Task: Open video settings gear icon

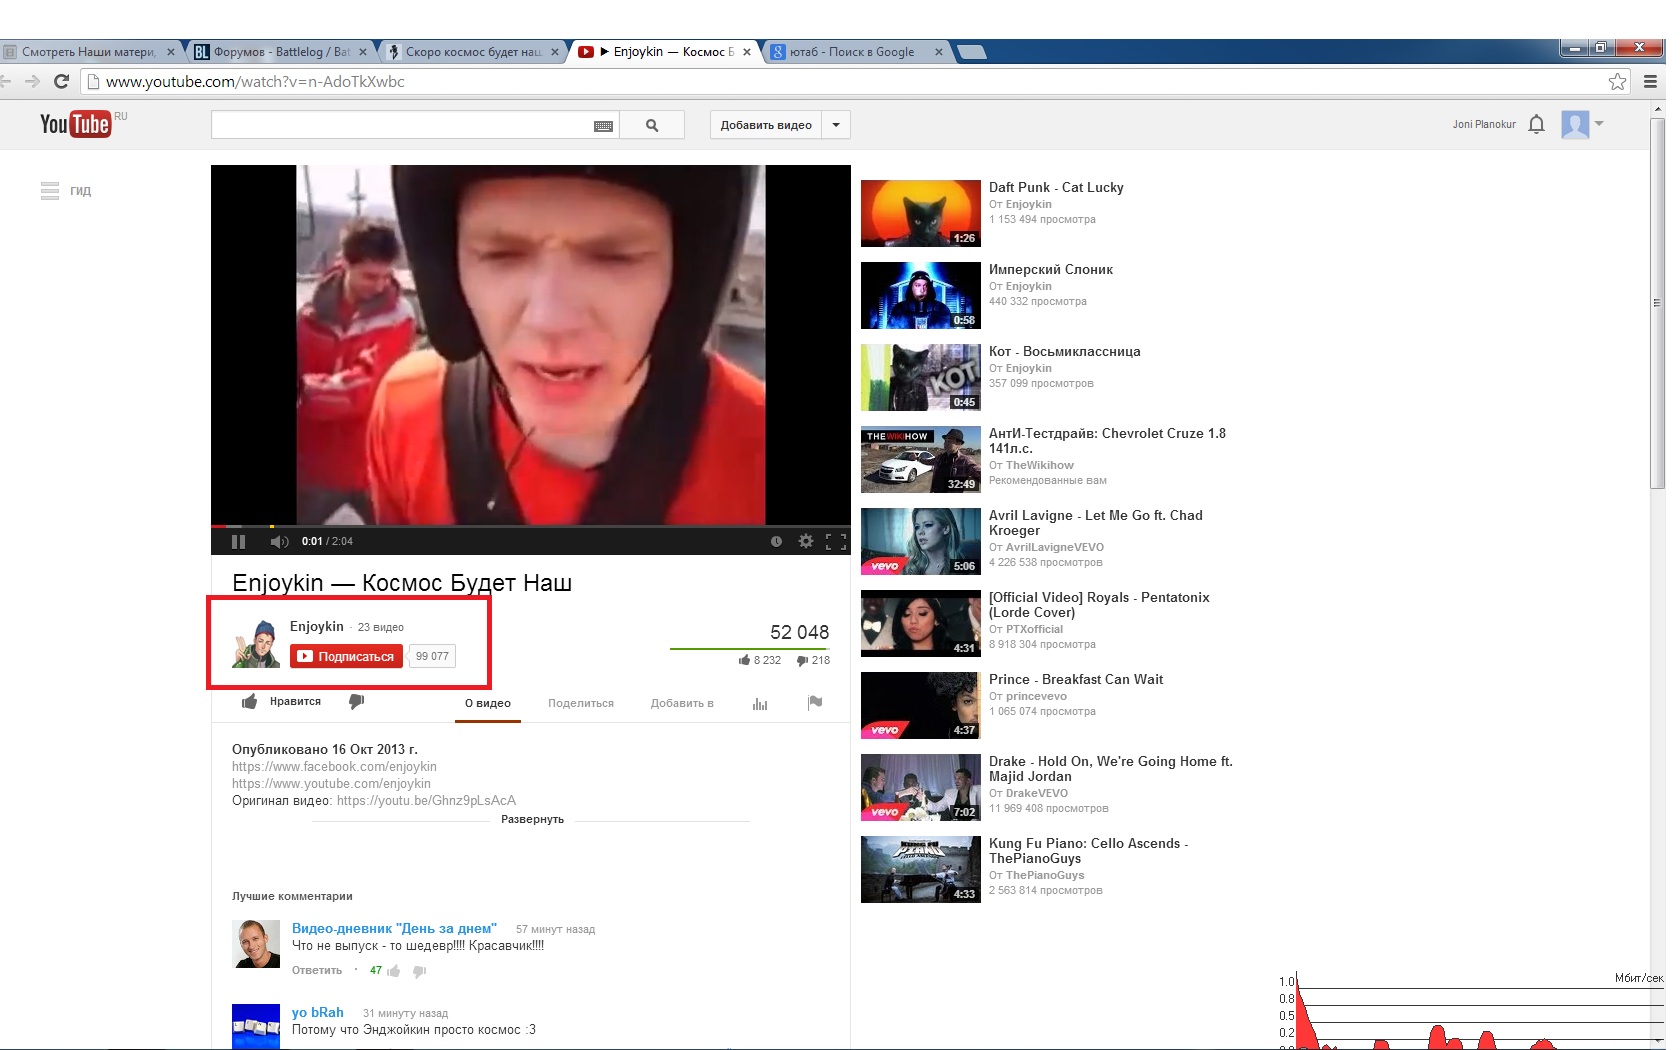Action: pos(805,541)
